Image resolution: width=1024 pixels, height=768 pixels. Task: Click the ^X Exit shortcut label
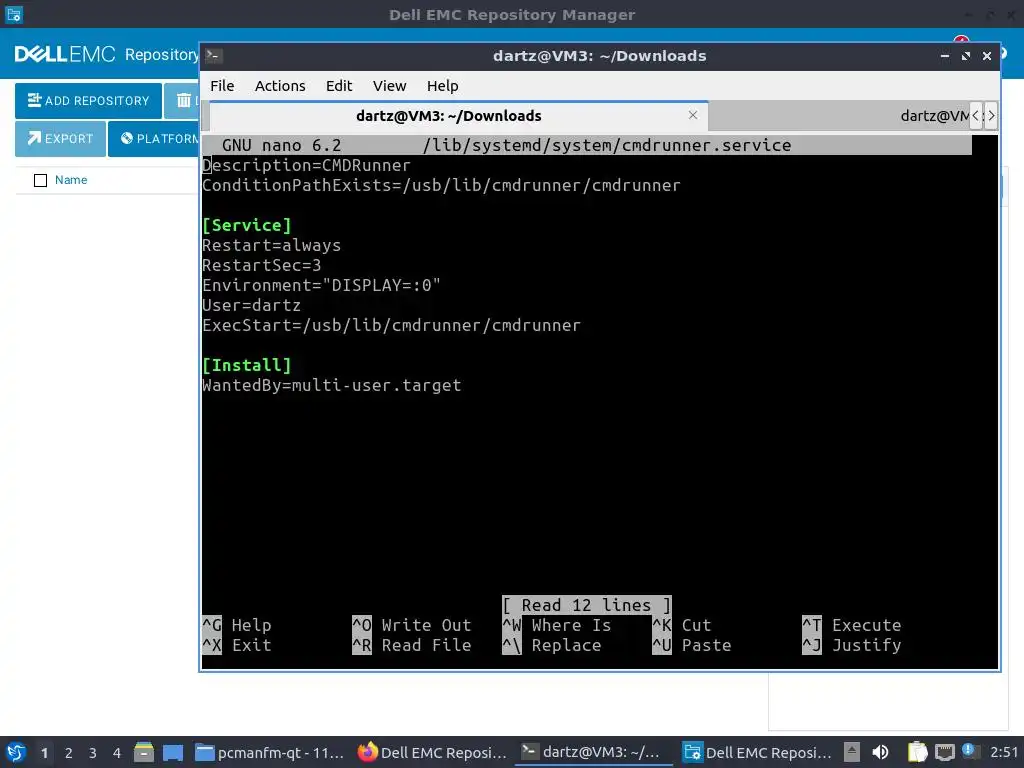tap(236, 645)
